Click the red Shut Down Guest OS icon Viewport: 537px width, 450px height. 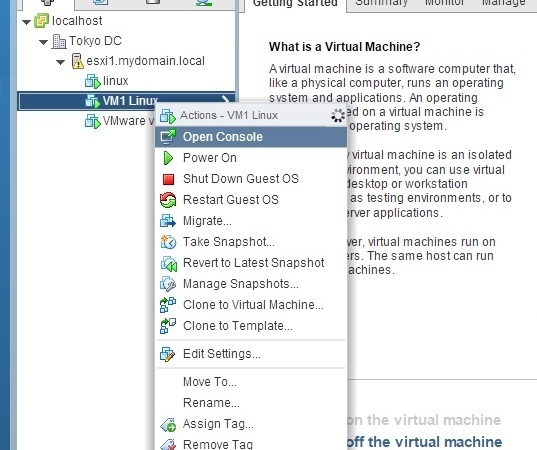168,179
